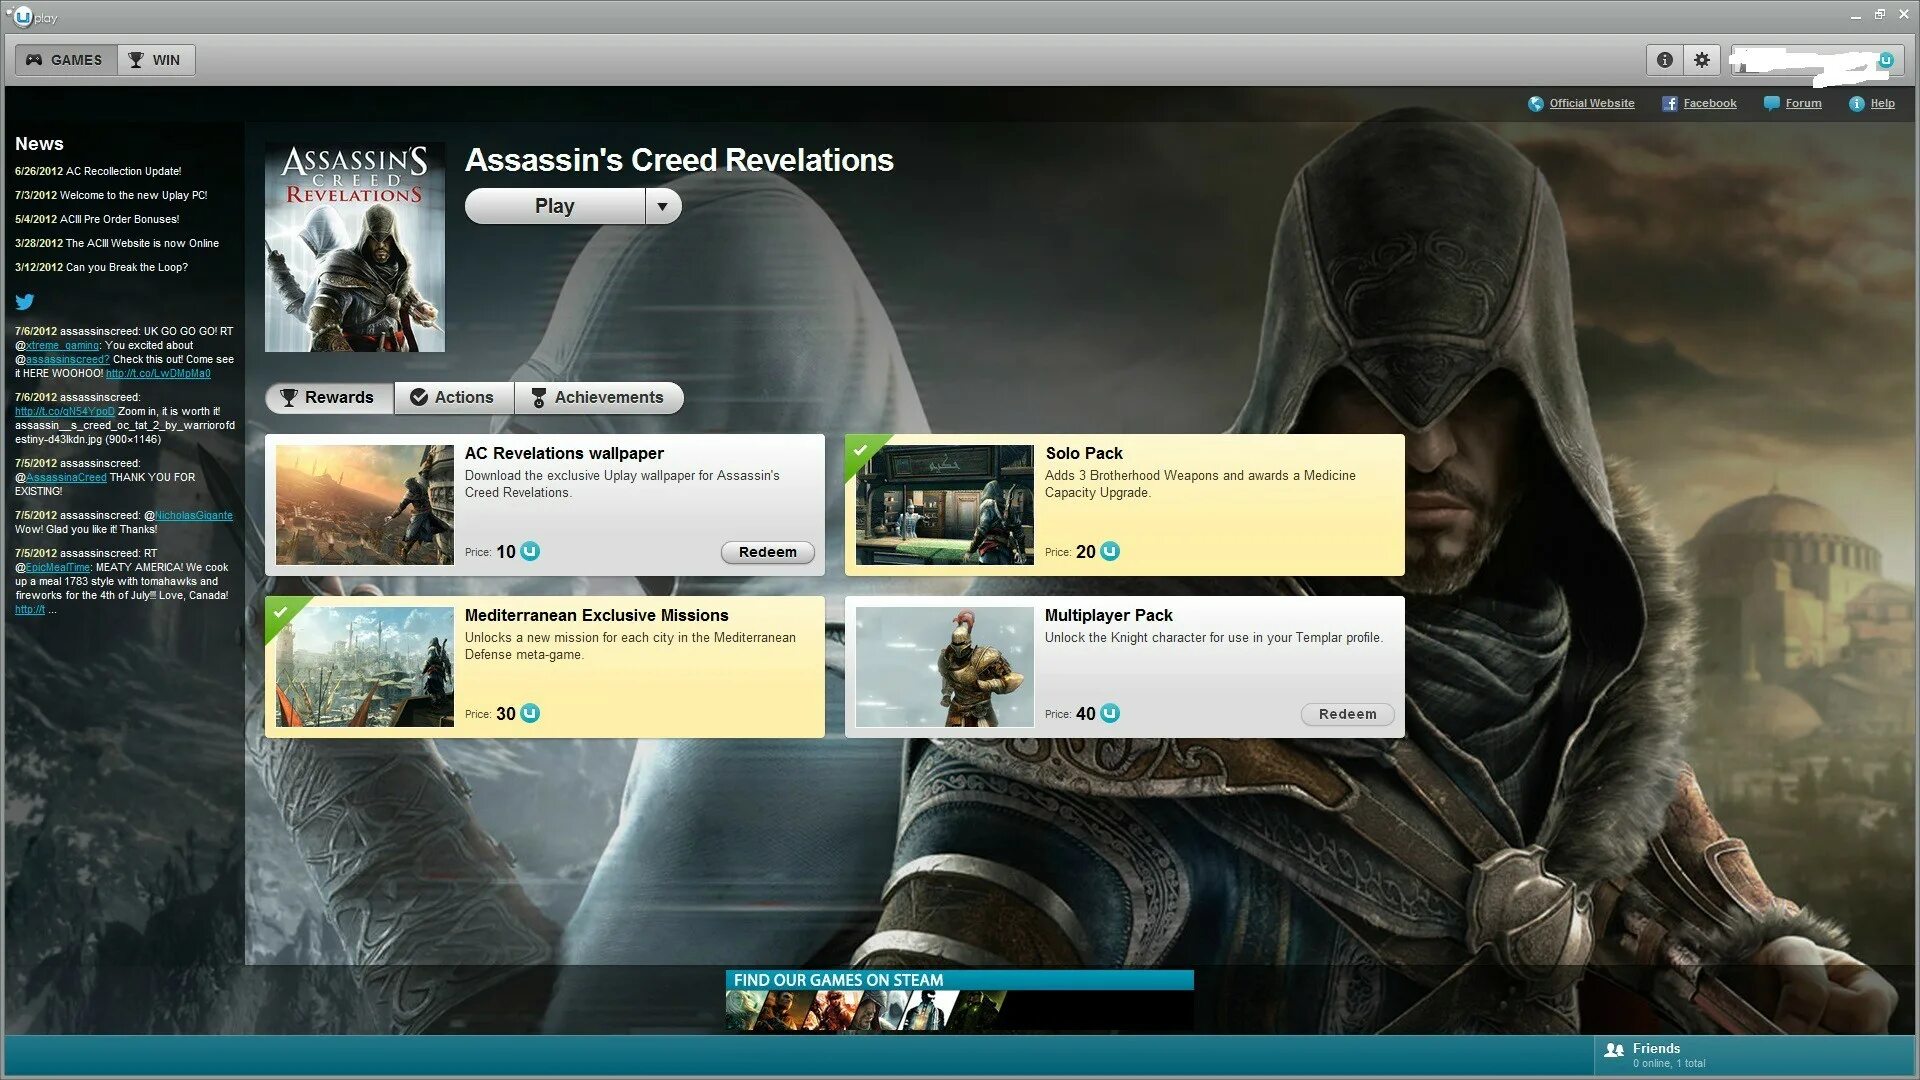This screenshot has width=1920, height=1080.
Task: Open the WIN tab
Action: (x=156, y=60)
